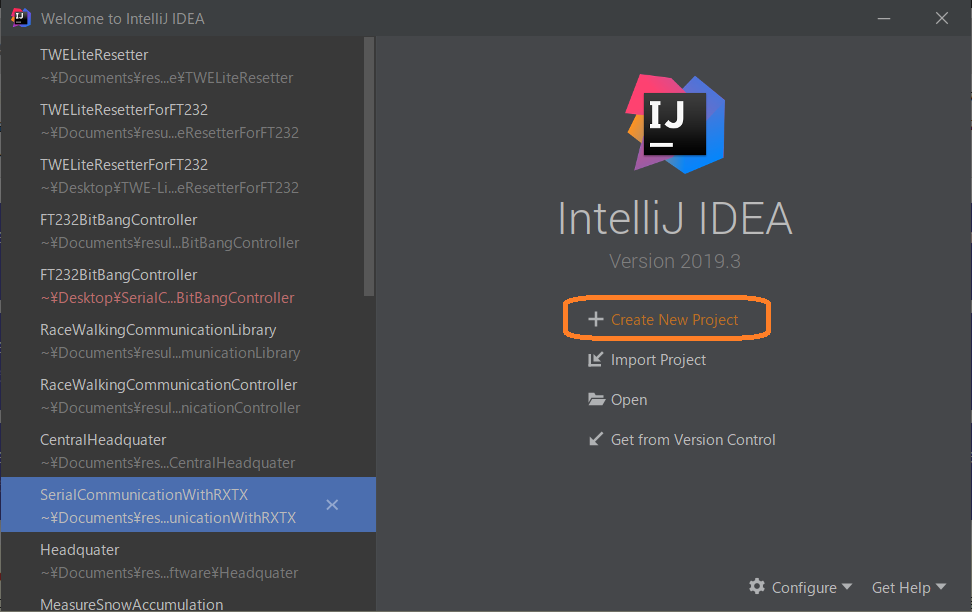Select Create New Project link
972x612 pixels.
point(674,320)
